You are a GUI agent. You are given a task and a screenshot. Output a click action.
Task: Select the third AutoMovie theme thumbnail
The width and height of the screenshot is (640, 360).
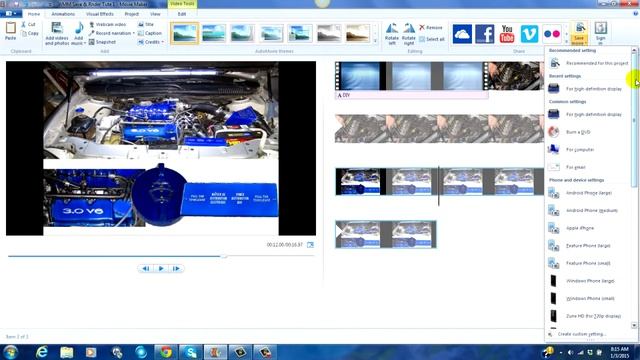pyautogui.click(x=242, y=33)
